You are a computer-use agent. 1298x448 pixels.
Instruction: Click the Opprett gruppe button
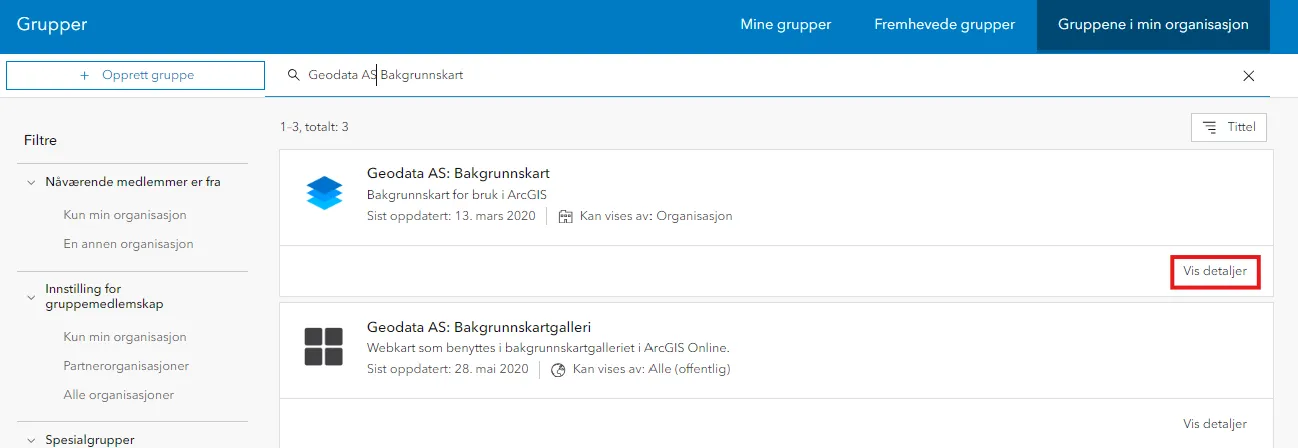coord(135,75)
